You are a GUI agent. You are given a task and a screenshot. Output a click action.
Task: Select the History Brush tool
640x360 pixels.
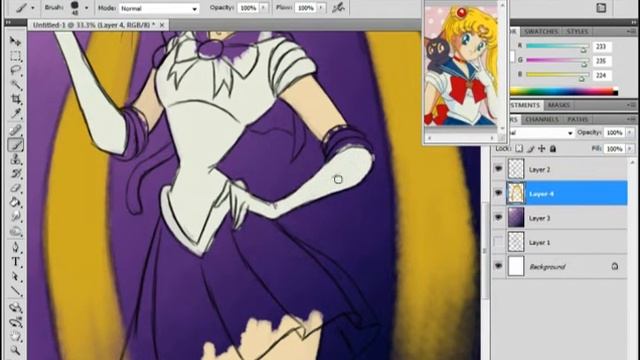pyautogui.click(x=15, y=174)
